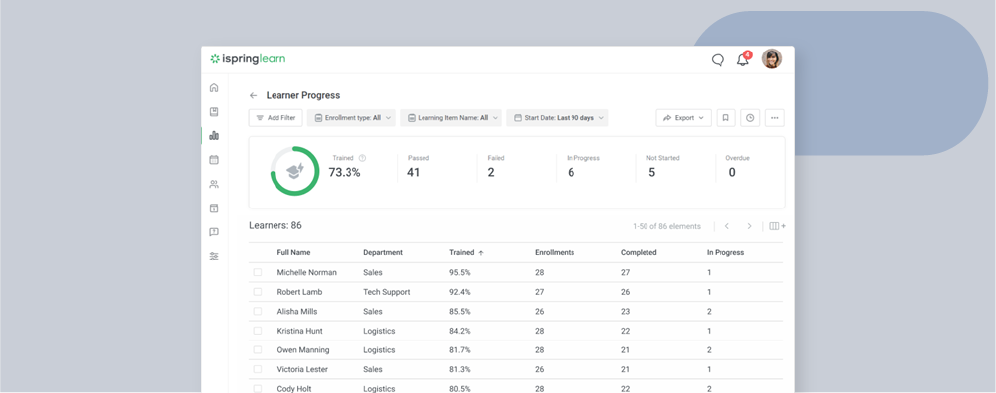Click the 95.5% trained value

click(460, 272)
